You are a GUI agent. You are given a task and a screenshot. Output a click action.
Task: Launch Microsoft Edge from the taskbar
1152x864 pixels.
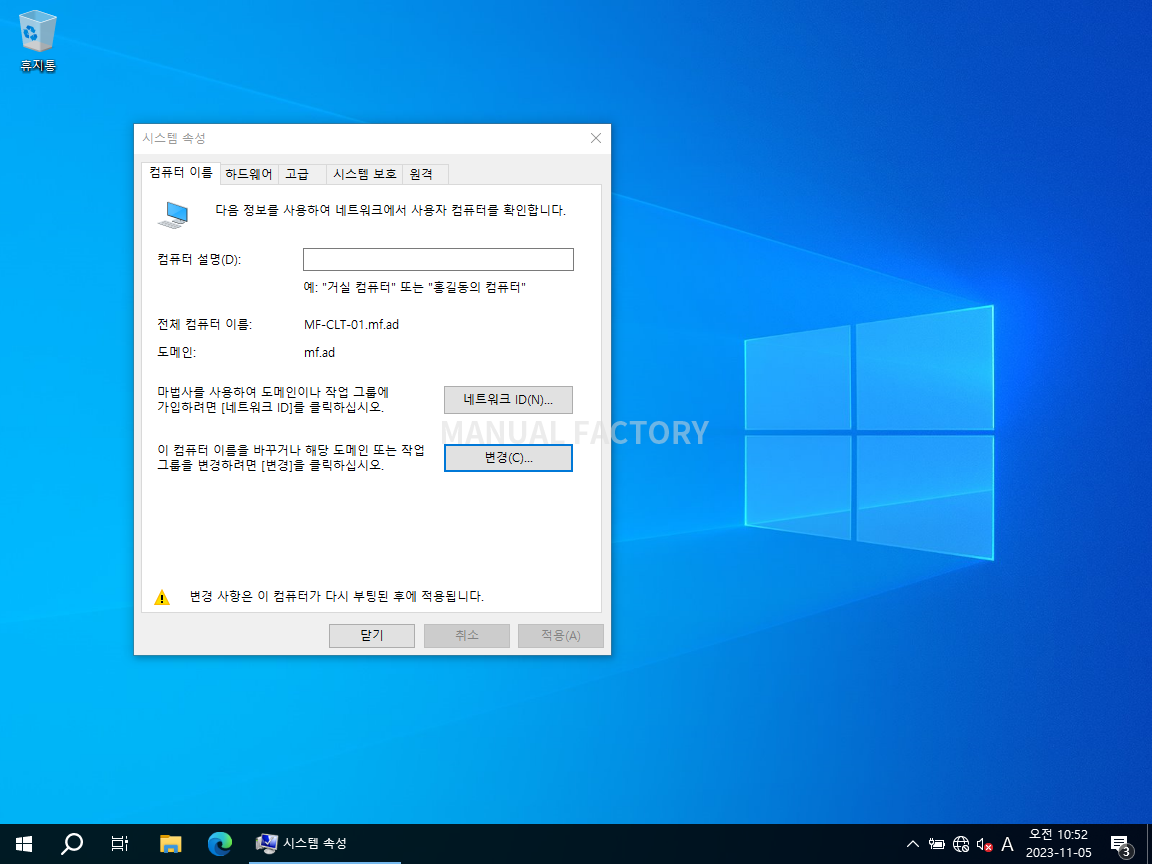coord(220,843)
